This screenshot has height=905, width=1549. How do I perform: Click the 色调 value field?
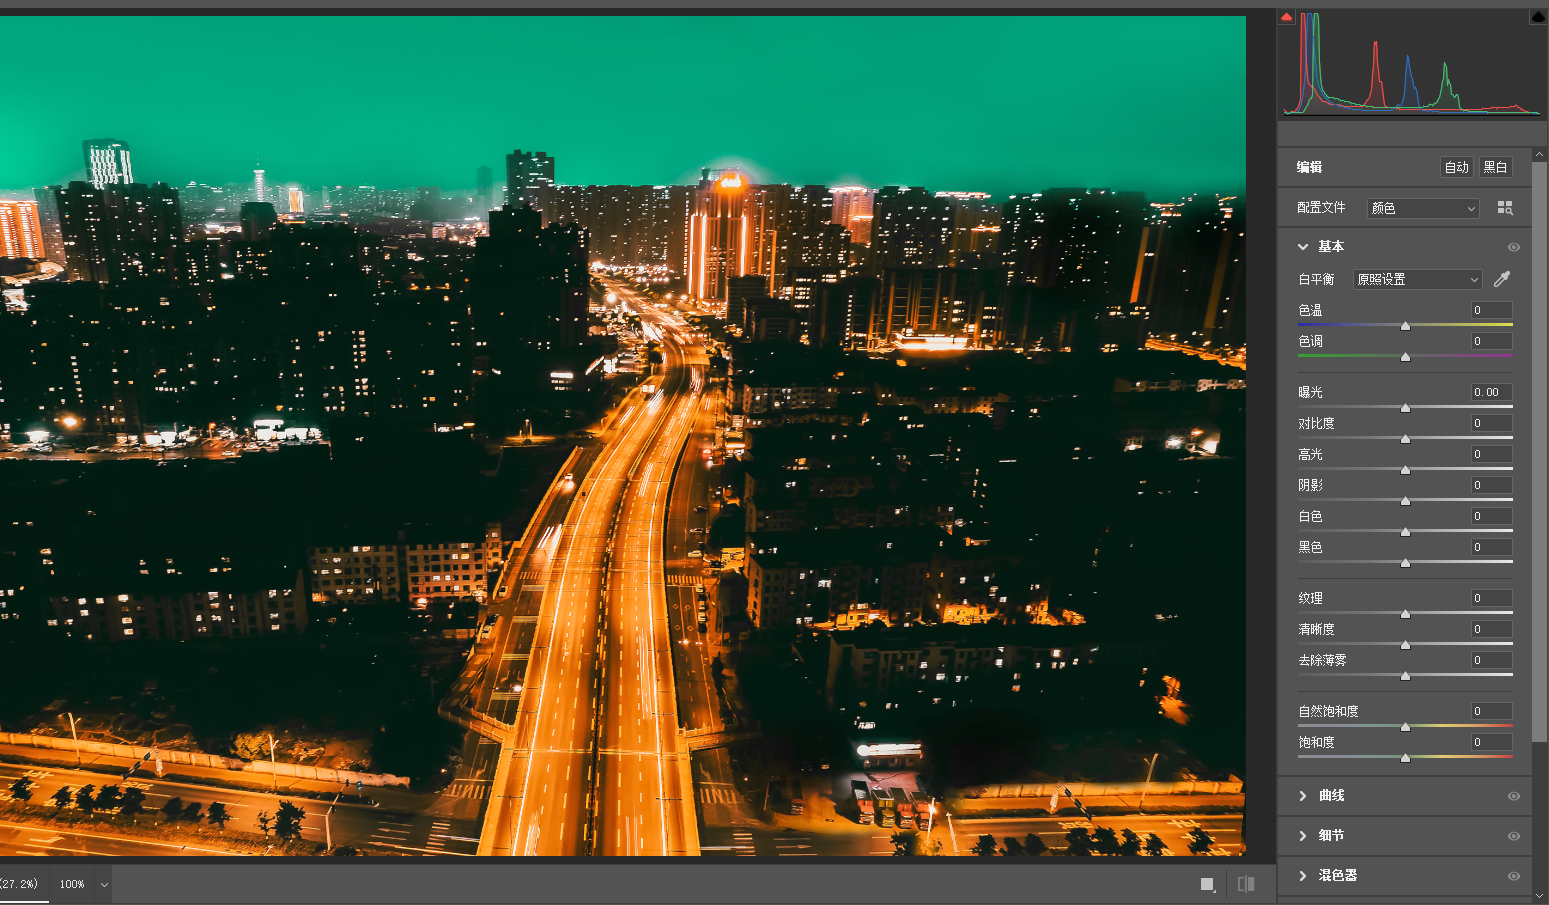1491,341
